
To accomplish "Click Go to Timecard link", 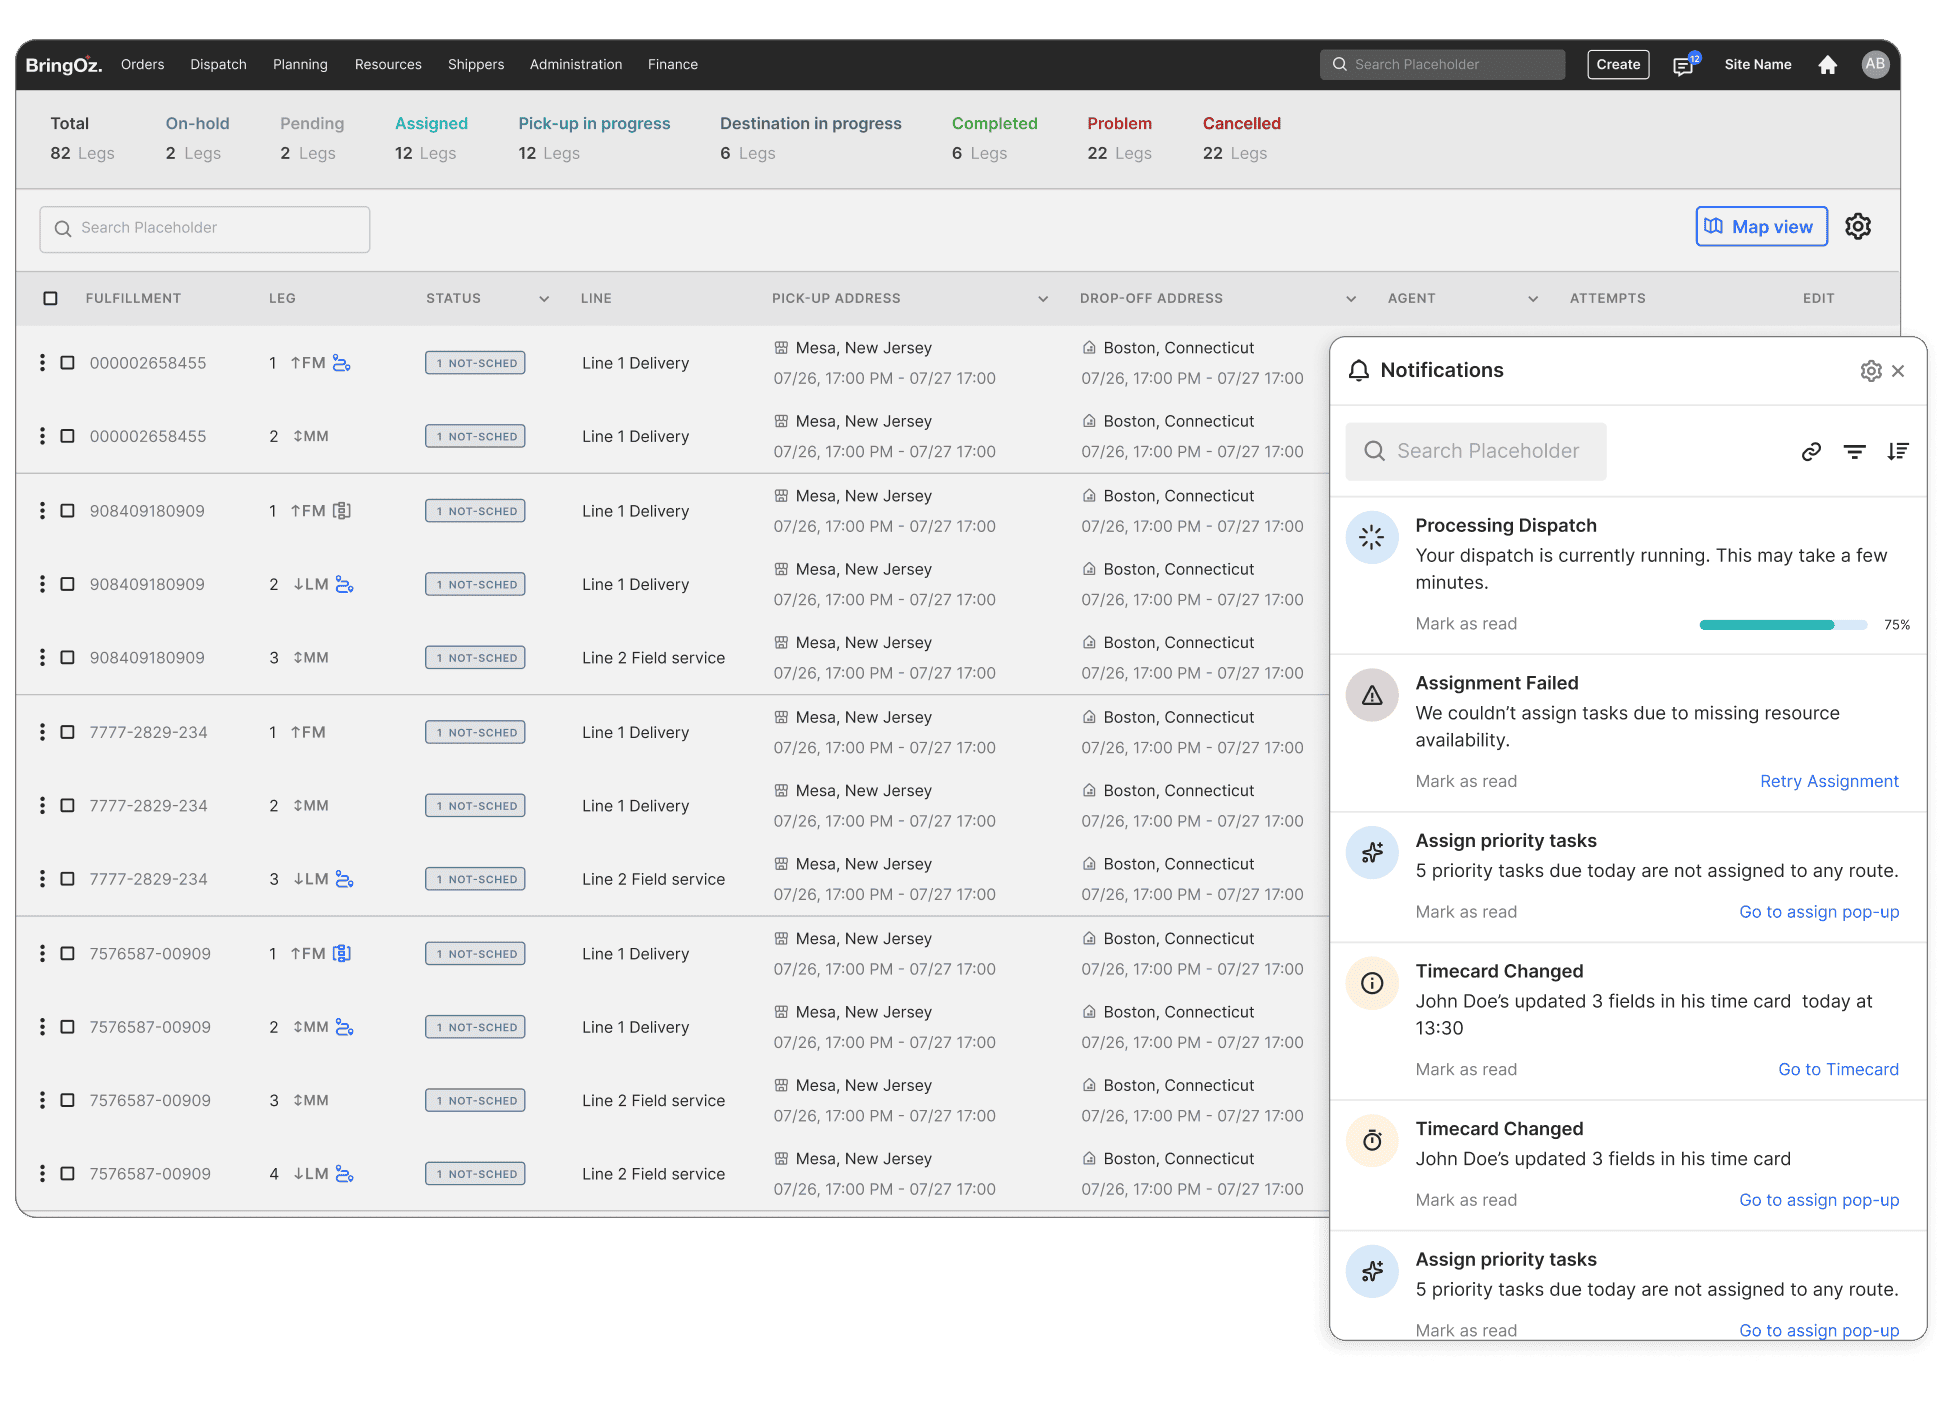I will click(x=1838, y=1069).
